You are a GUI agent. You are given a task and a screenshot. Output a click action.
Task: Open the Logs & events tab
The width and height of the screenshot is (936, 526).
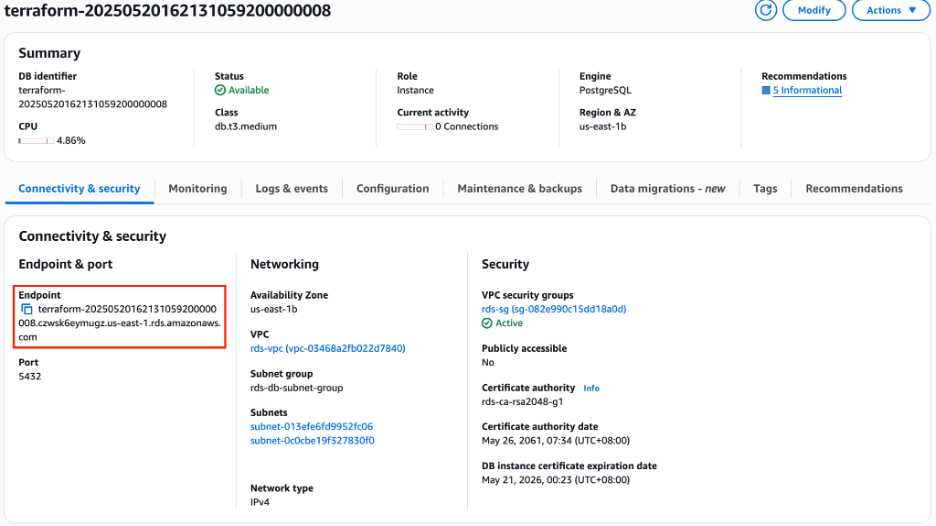click(x=291, y=188)
